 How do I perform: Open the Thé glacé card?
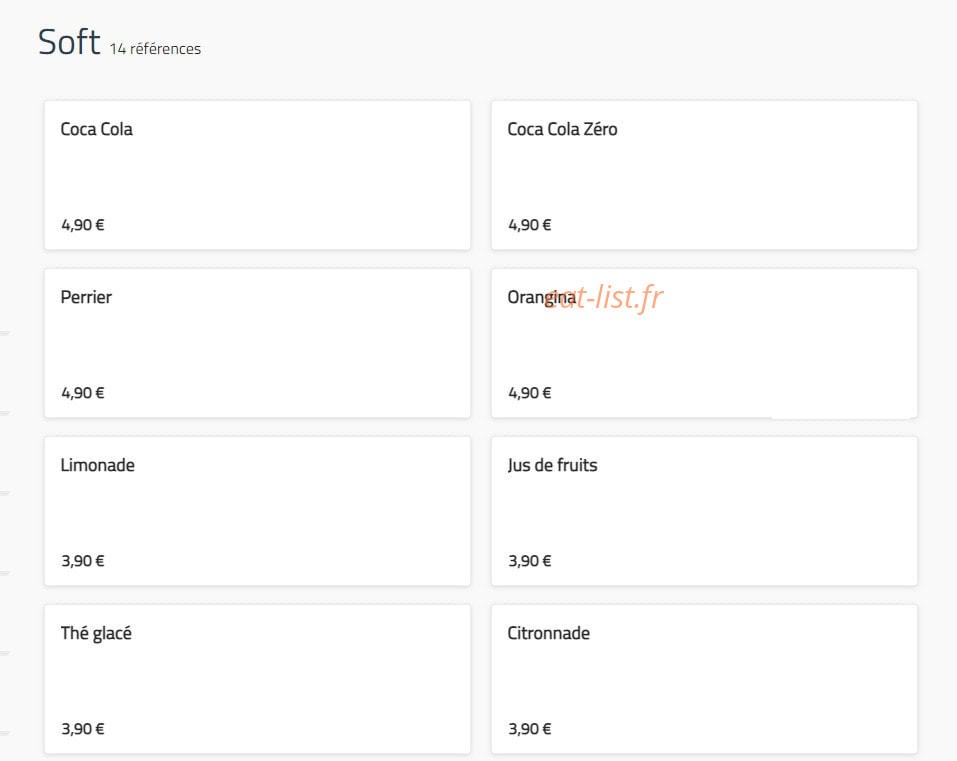(257, 679)
